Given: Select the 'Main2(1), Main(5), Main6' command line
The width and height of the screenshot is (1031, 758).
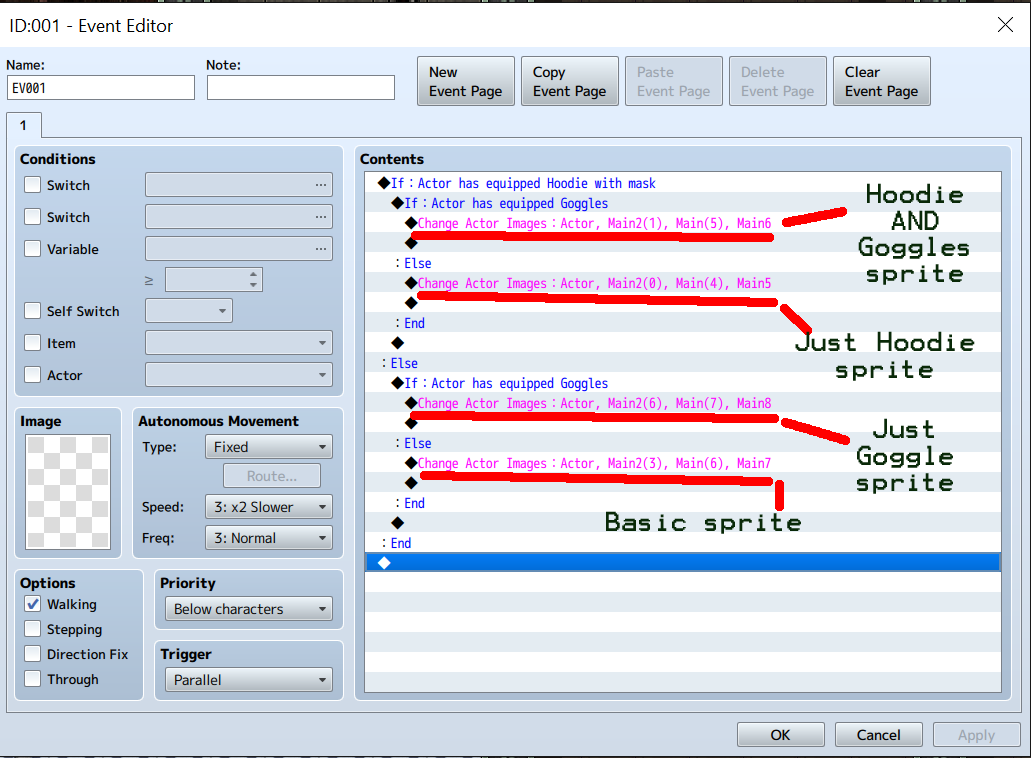Looking at the screenshot, I should pos(683,223).
